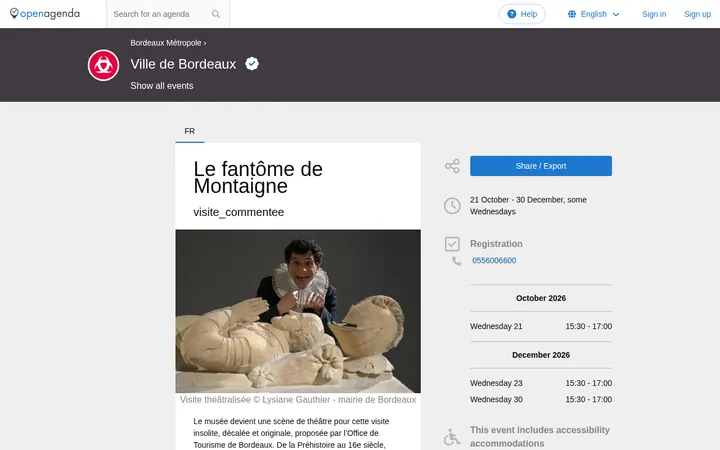Click the October 2026 month header

tap(541, 298)
